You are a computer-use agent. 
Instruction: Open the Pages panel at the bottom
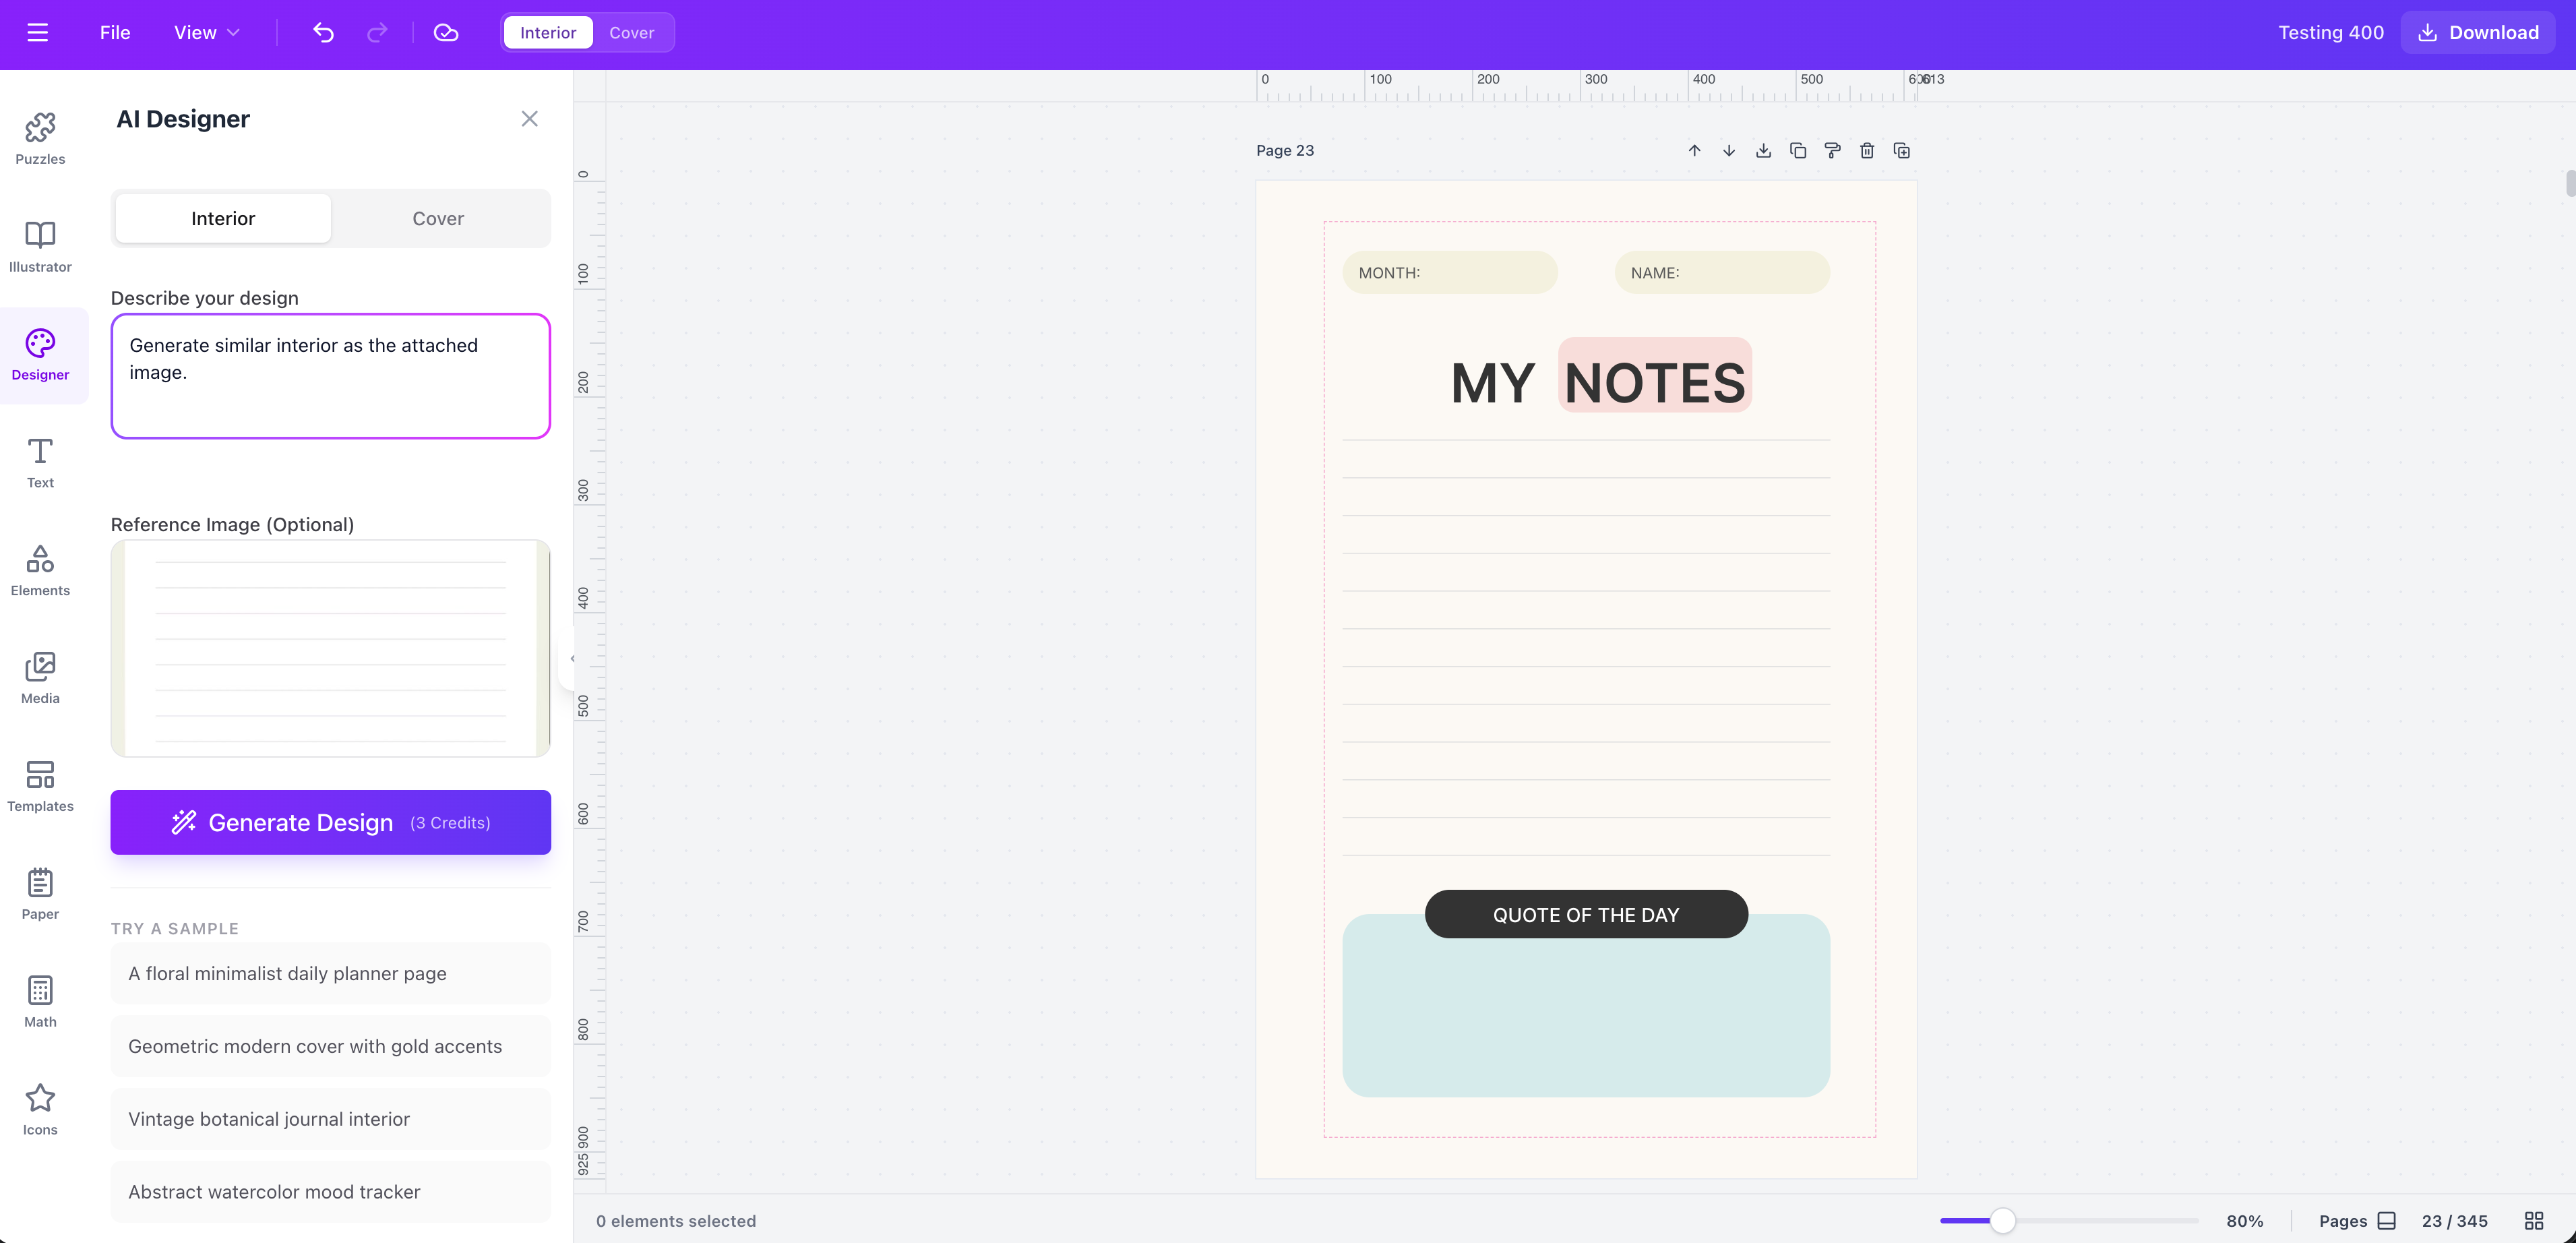tap(2357, 1220)
